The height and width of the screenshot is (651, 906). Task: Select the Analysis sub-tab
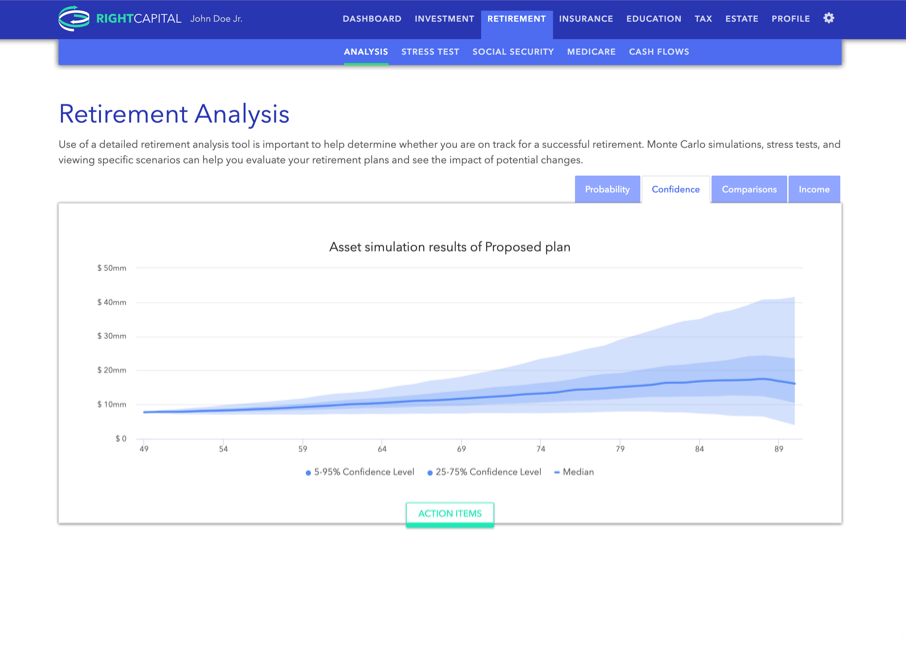point(366,52)
